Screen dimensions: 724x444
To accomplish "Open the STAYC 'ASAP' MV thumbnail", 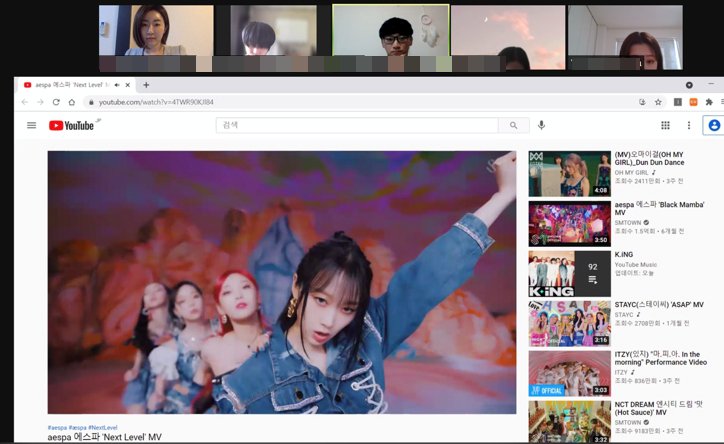I will tap(569, 324).
